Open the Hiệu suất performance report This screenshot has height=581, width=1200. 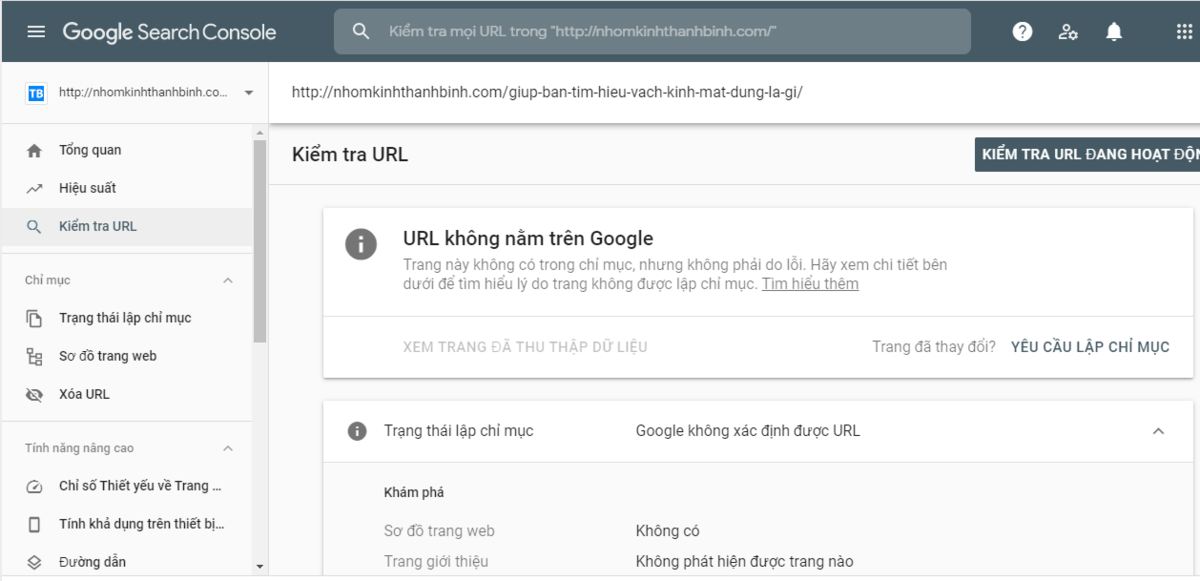coord(88,188)
